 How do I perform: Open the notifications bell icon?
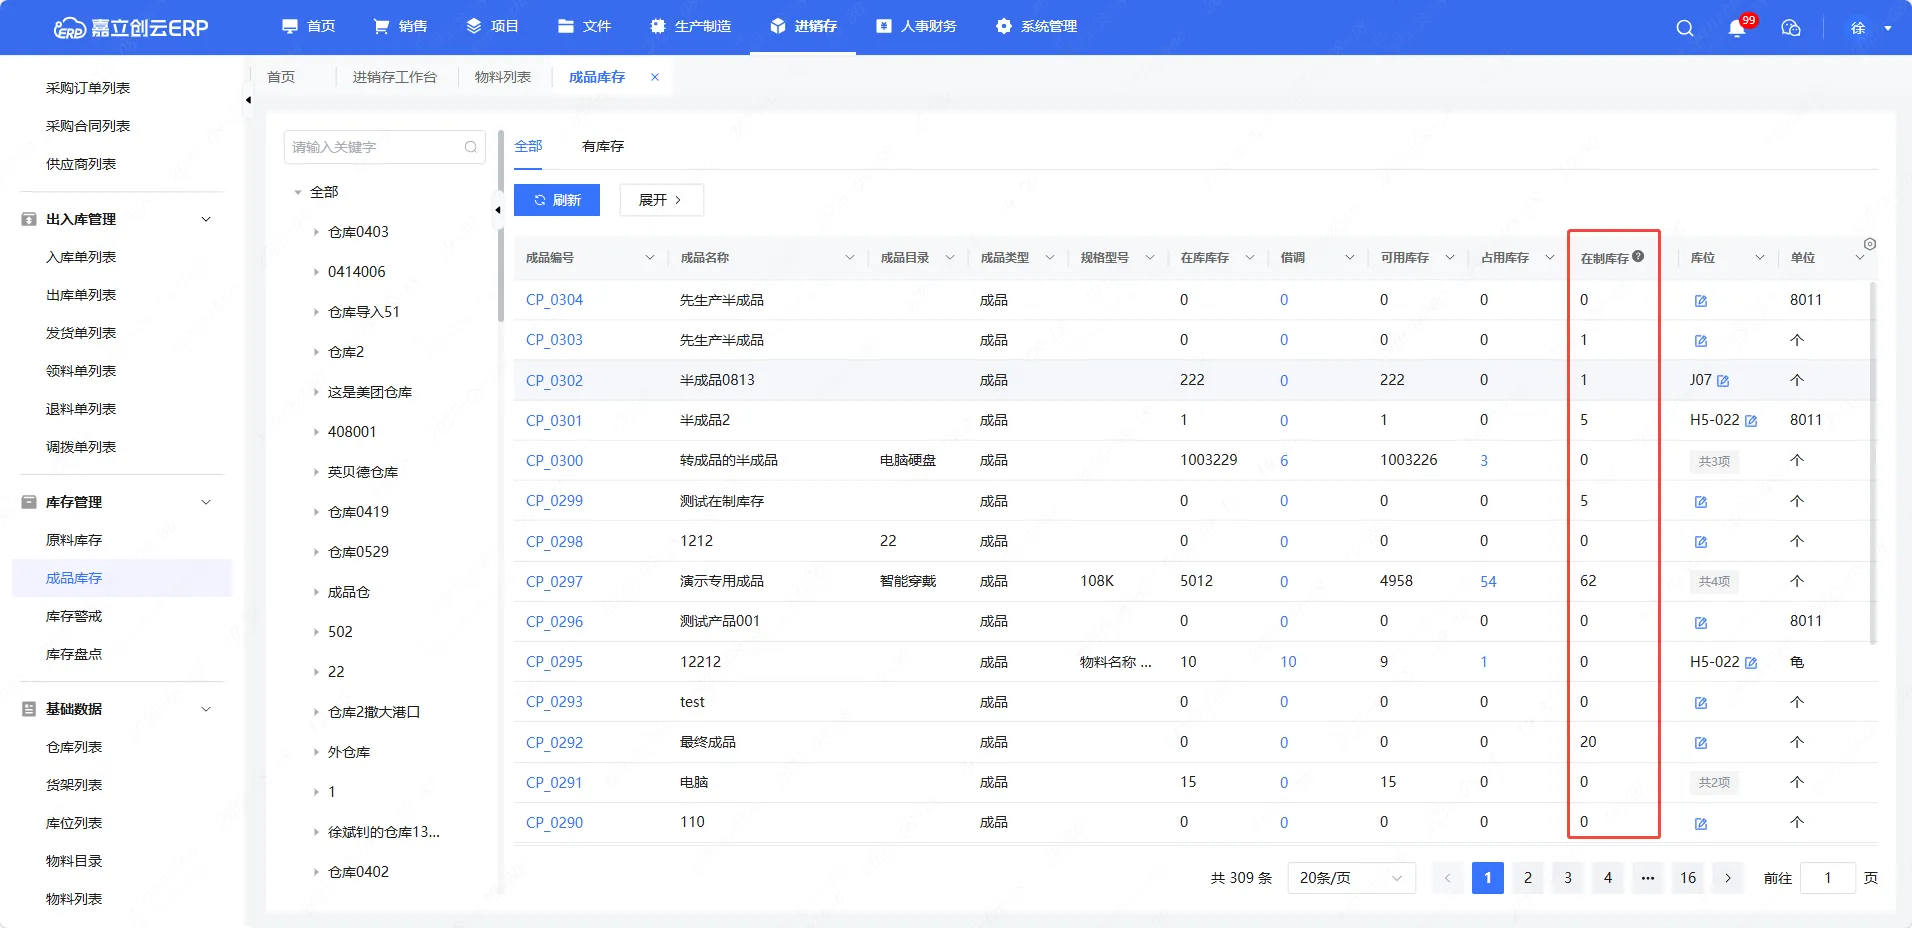coord(1737,28)
